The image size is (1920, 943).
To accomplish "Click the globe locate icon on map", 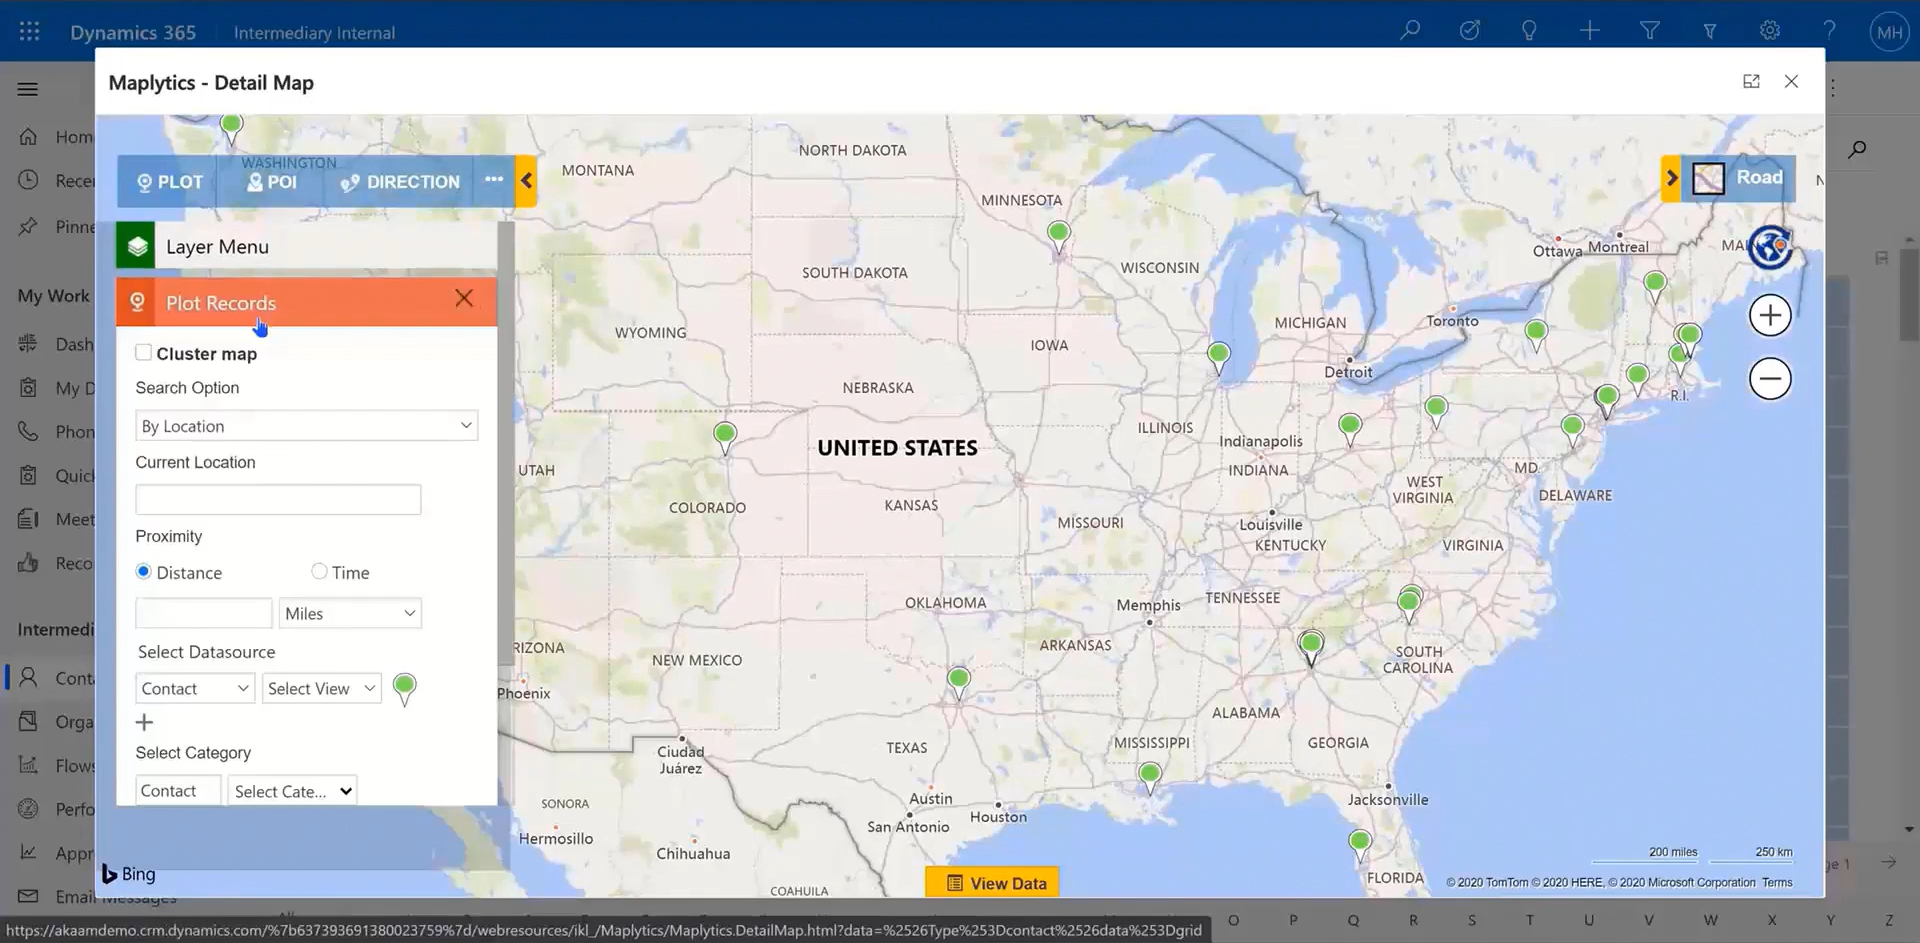I will pos(1769,247).
